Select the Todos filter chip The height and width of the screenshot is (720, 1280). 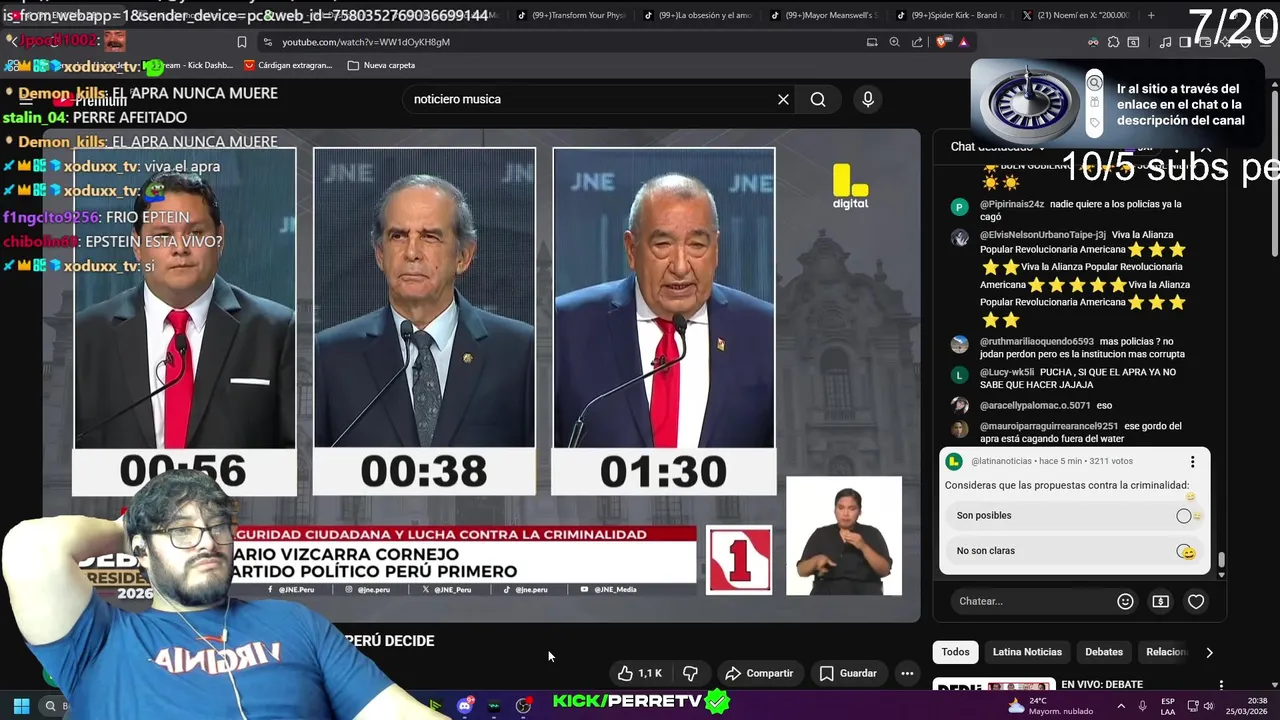coord(955,652)
